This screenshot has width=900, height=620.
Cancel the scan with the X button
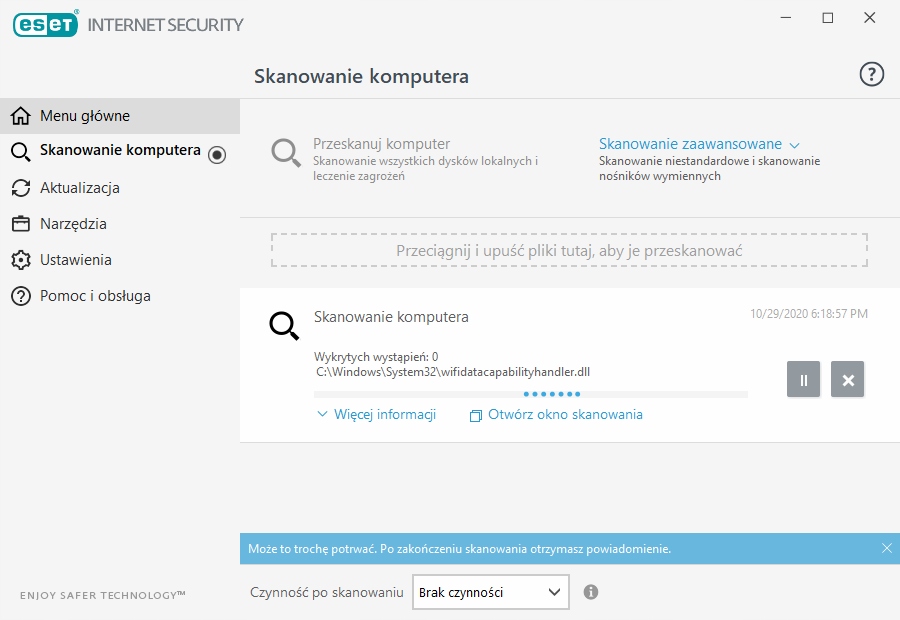tap(848, 380)
